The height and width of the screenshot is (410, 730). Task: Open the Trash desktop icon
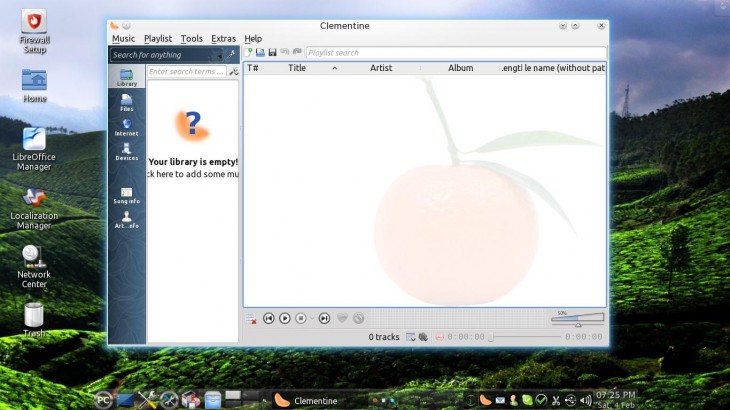(x=34, y=320)
